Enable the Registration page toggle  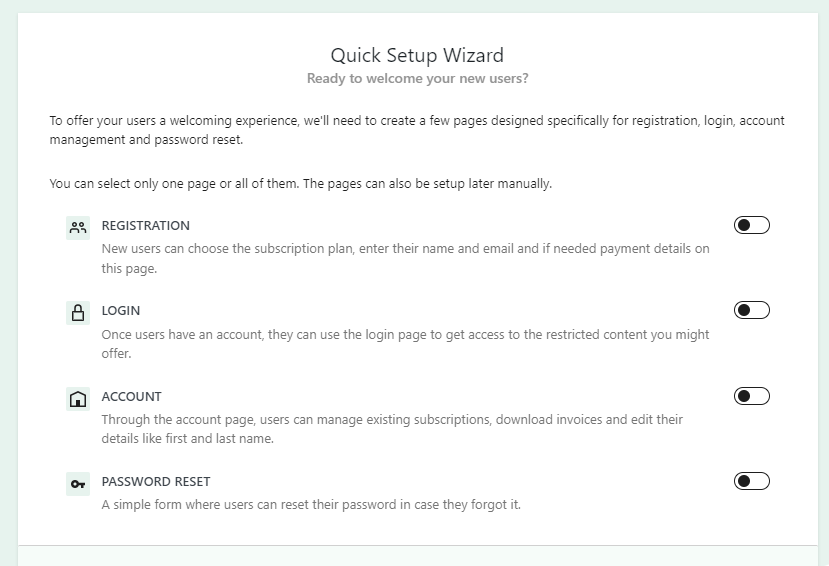751,225
